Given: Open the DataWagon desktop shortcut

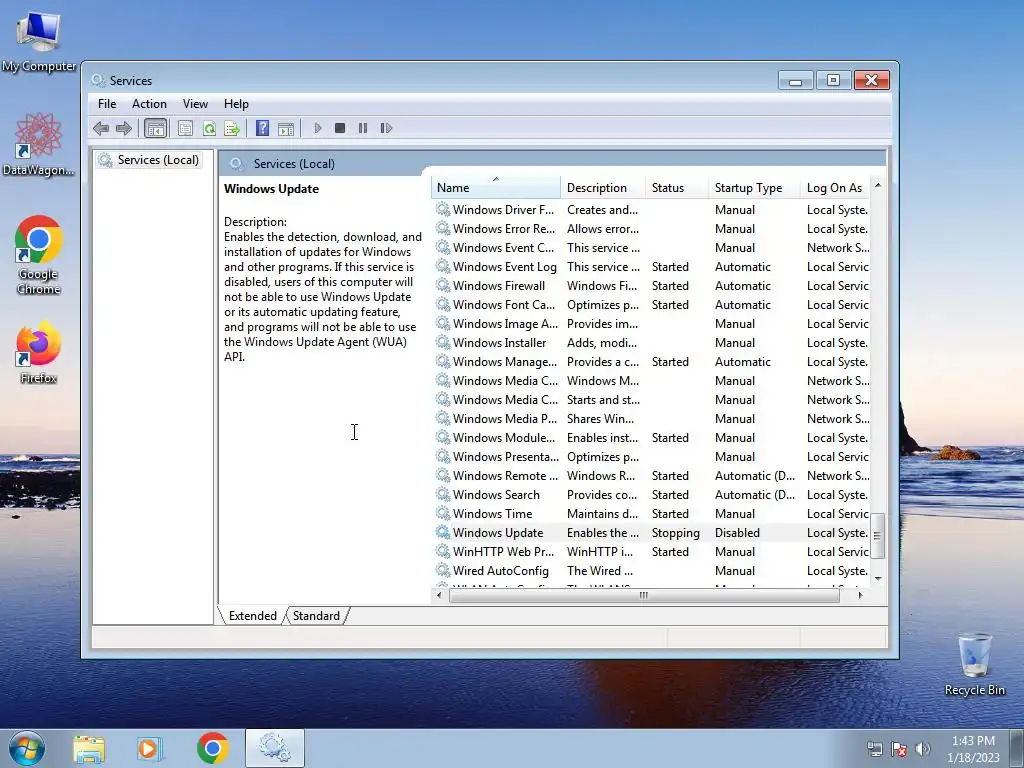Looking at the screenshot, I should (39, 145).
